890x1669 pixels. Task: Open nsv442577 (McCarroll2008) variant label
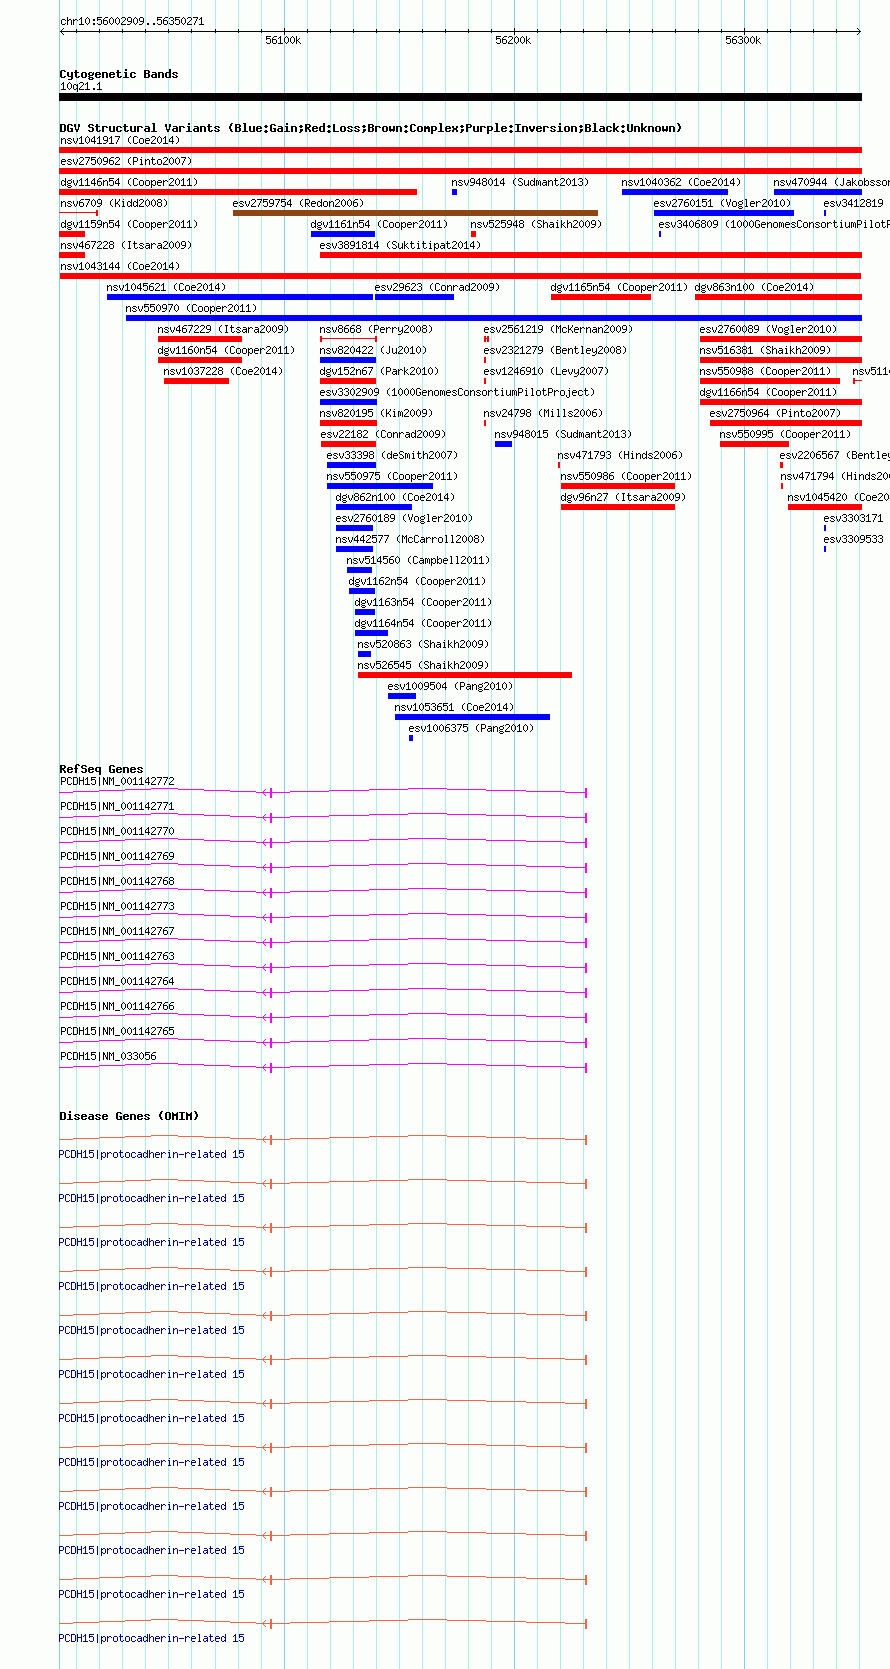click(410, 539)
